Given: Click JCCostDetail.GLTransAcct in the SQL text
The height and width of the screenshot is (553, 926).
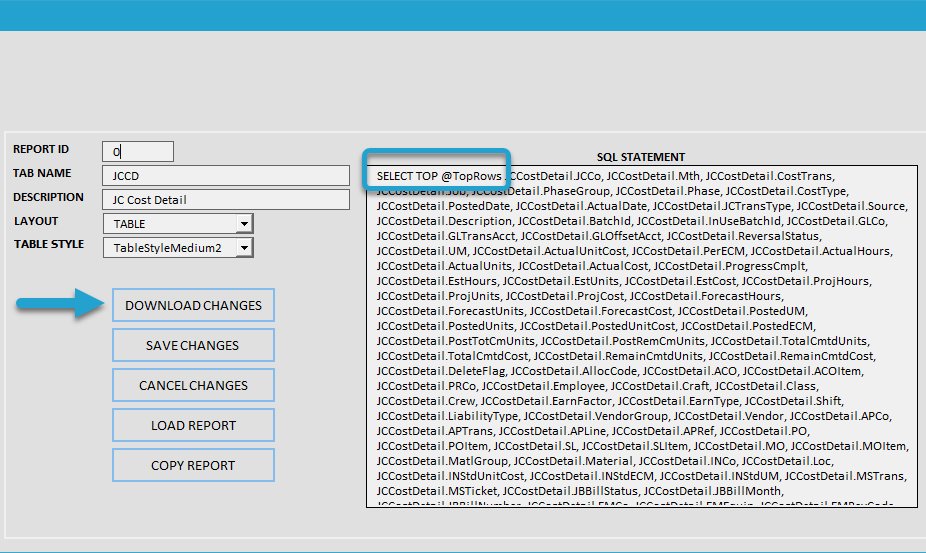Looking at the screenshot, I should [446, 236].
